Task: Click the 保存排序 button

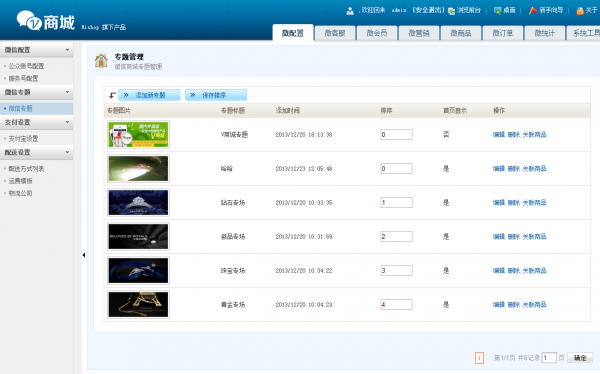Action: (x=216, y=95)
